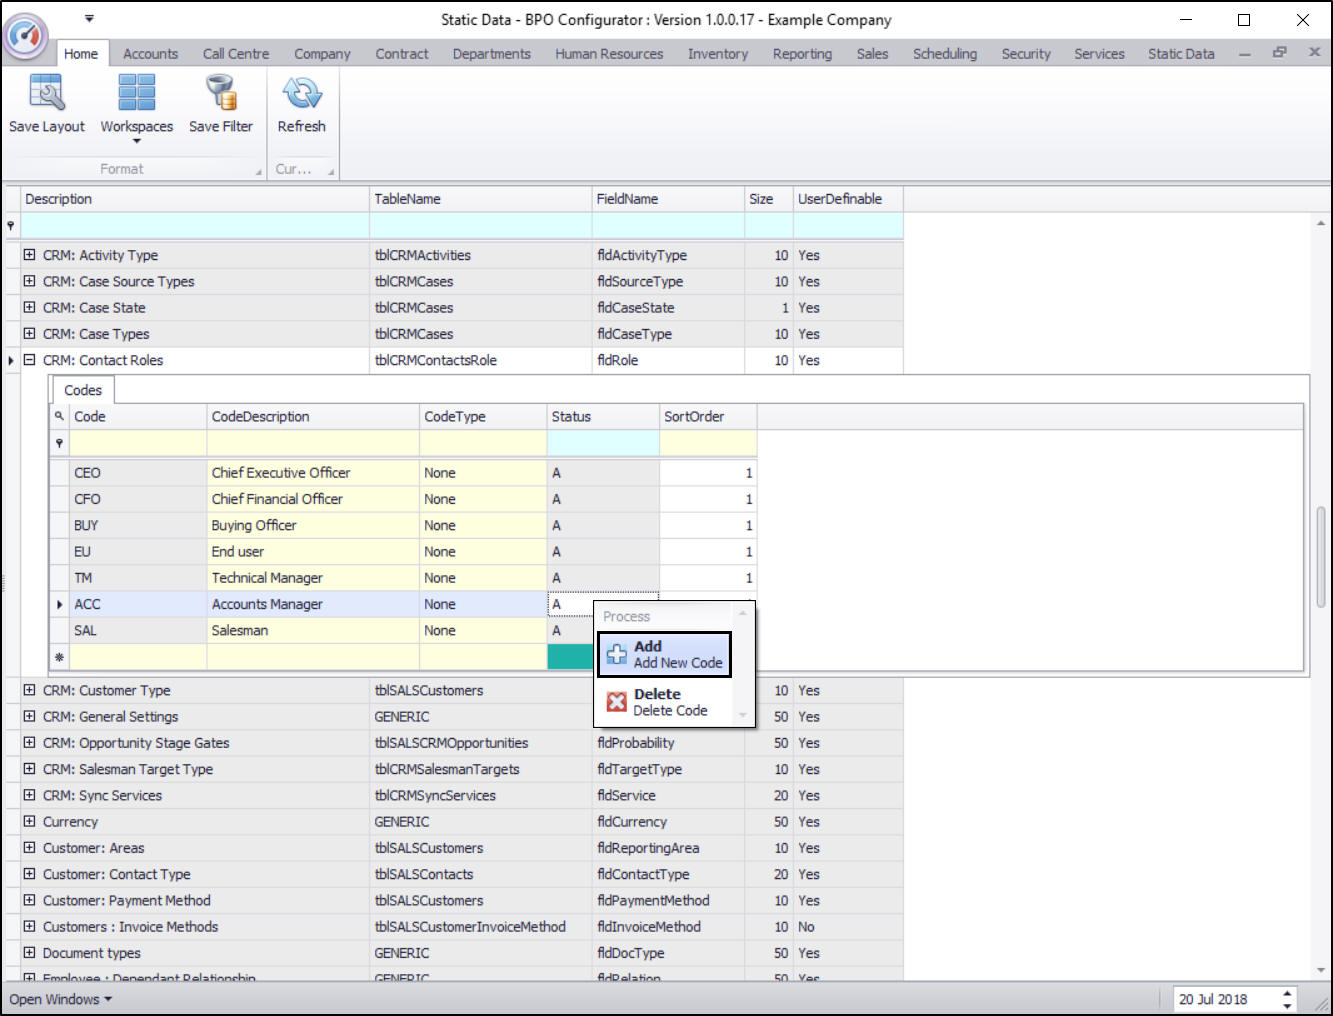Click the Save Layout icon
This screenshot has width=1333, height=1016.
[x=46, y=93]
